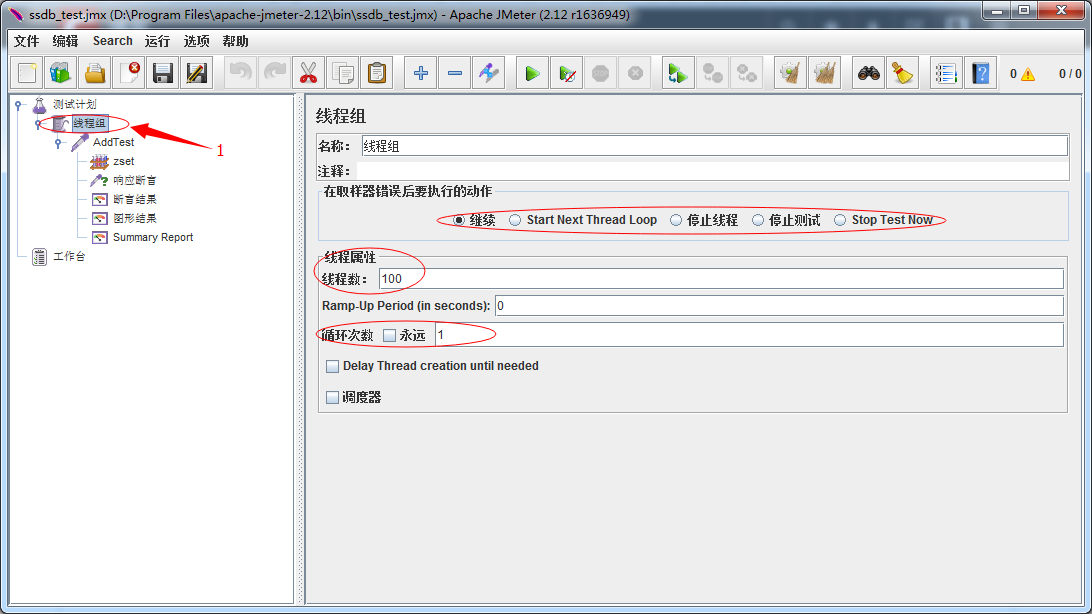Screen dimensions: 1092x614
Task: Save the test plan via floppy icon
Action: (163, 73)
